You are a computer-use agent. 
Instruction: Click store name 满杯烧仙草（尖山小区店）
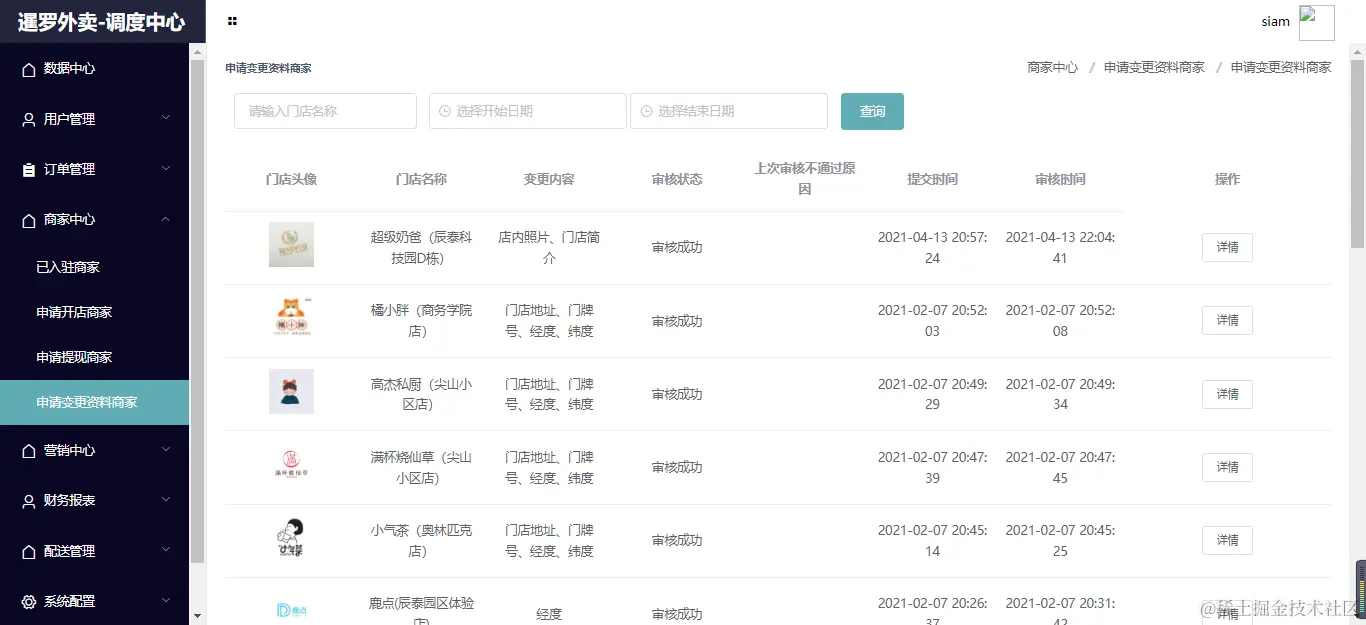pyautogui.click(x=421, y=467)
